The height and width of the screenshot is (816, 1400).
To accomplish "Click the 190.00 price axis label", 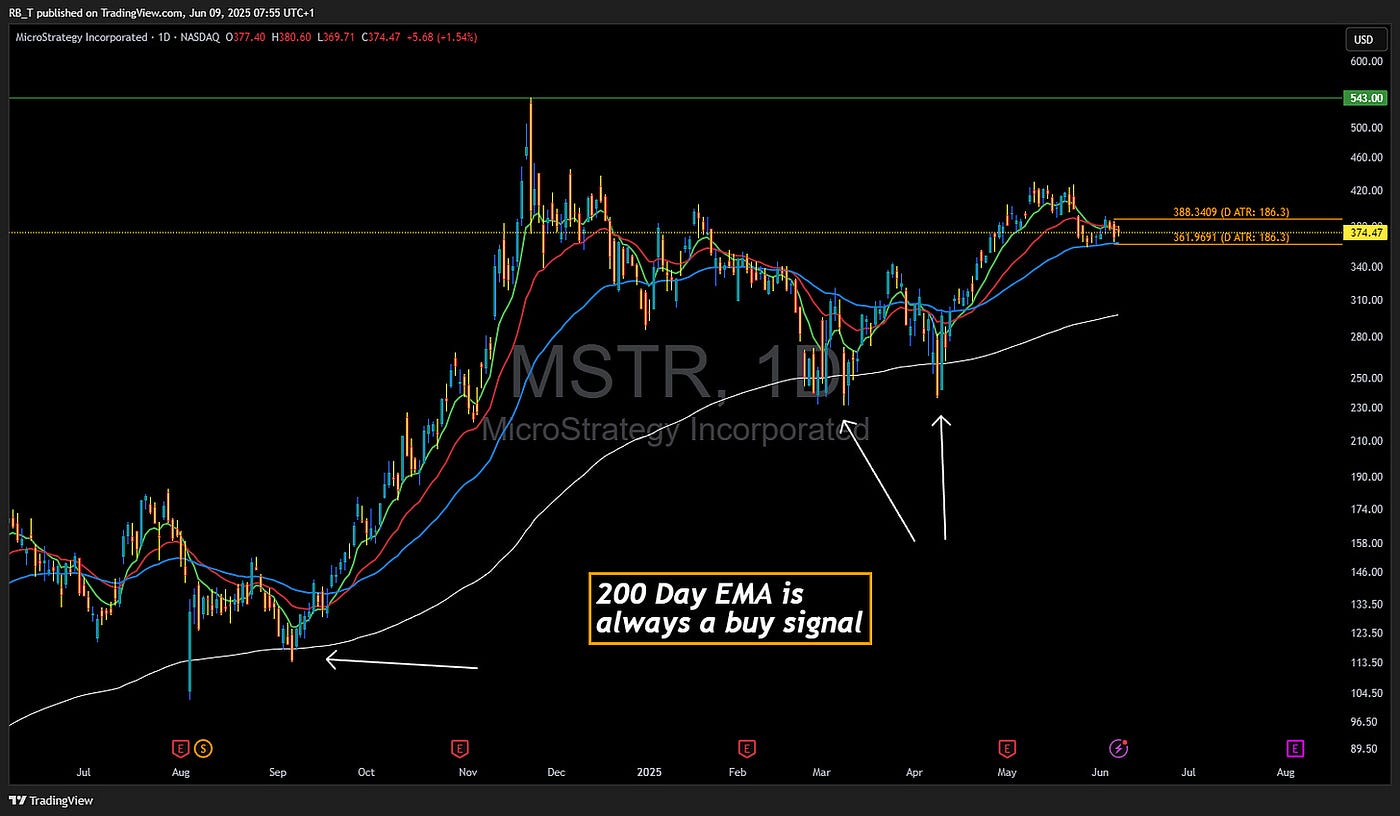I will point(1366,476).
